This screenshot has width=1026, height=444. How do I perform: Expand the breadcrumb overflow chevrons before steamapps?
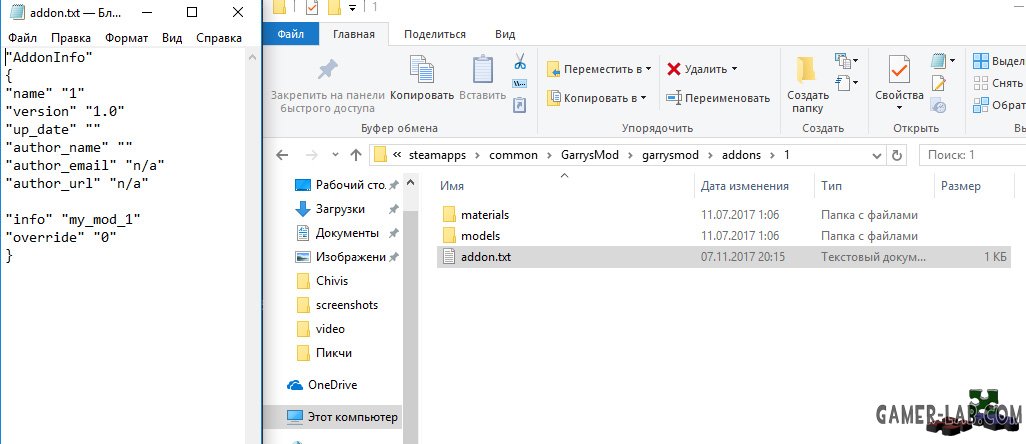tap(397, 156)
